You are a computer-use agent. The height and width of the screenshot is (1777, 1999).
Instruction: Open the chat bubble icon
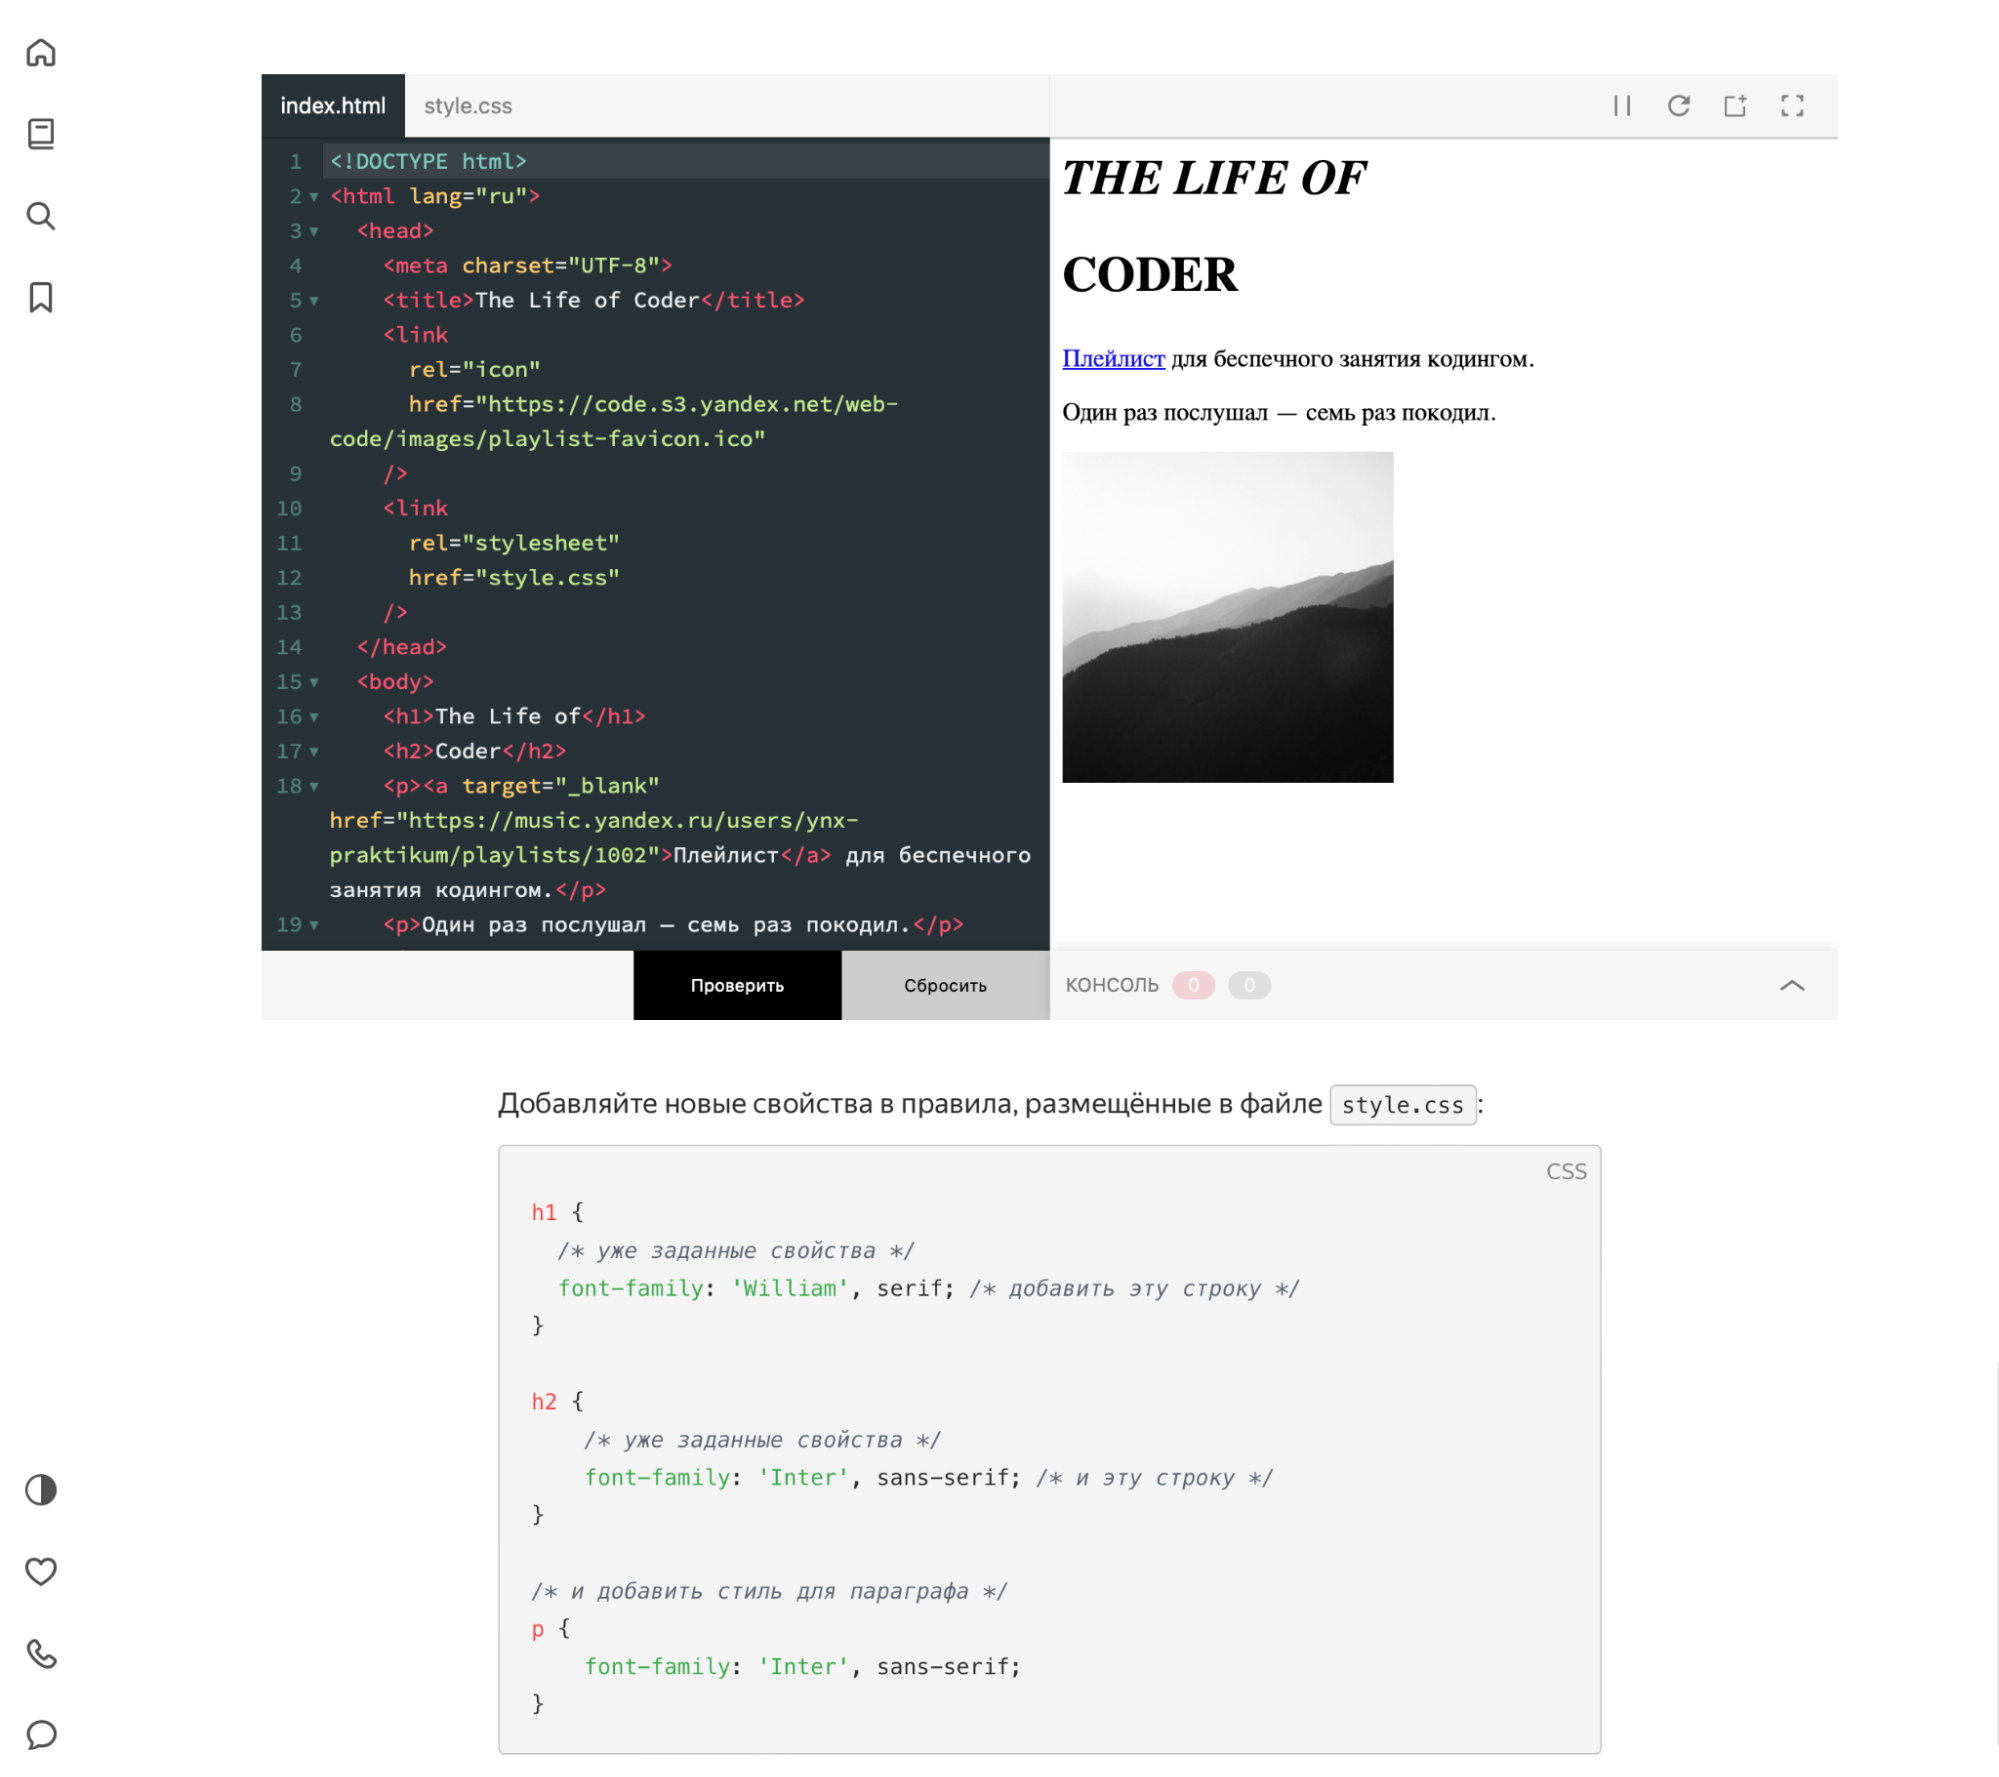point(41,1734)
